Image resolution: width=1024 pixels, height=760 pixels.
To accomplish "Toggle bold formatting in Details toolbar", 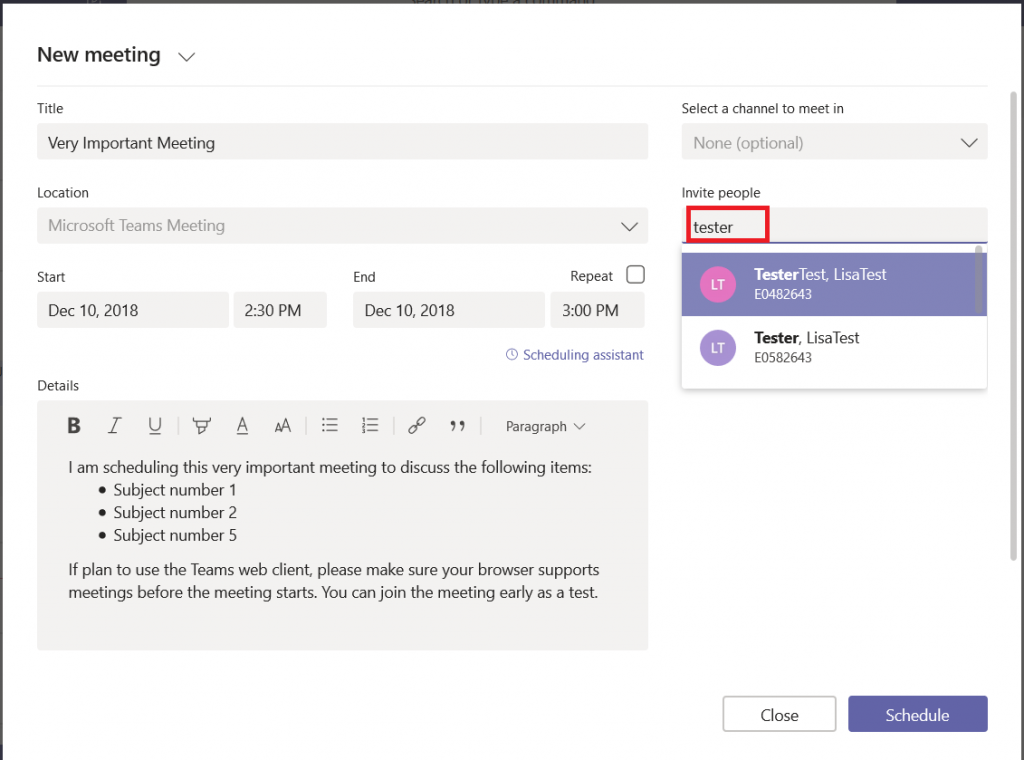I will coord(73,425).
